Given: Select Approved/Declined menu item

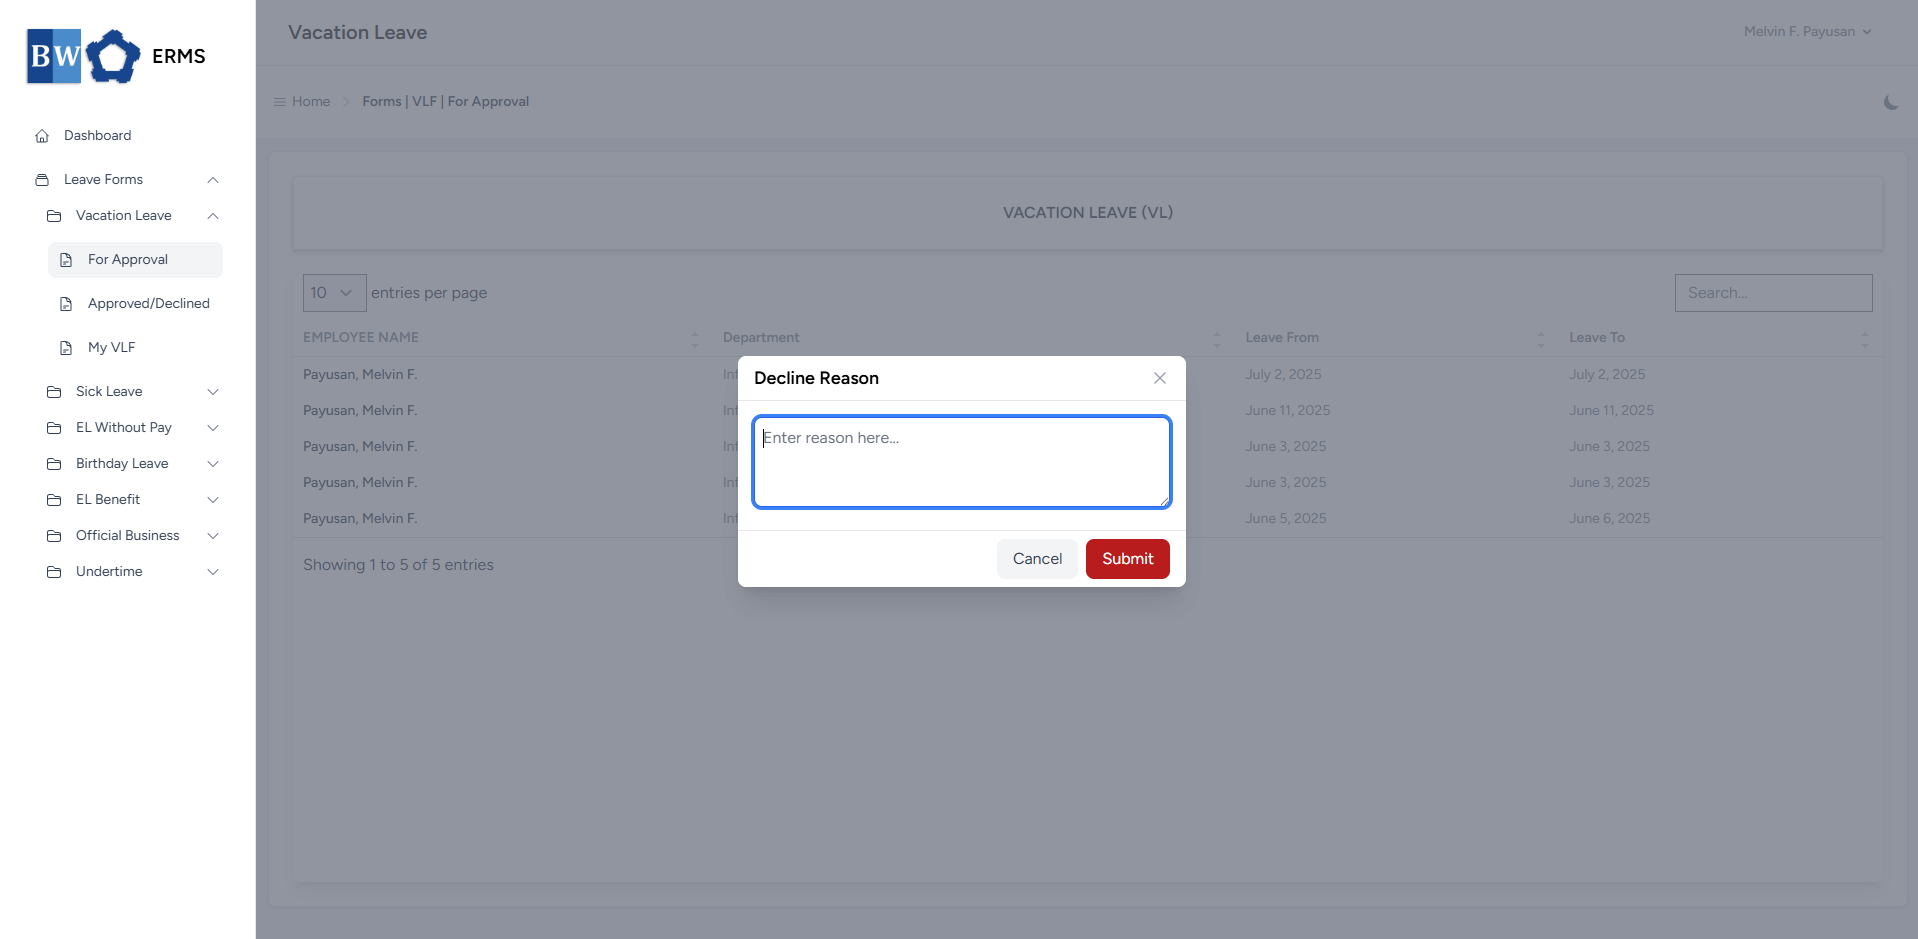Looking at the screenshot, I should coord(135,304).
